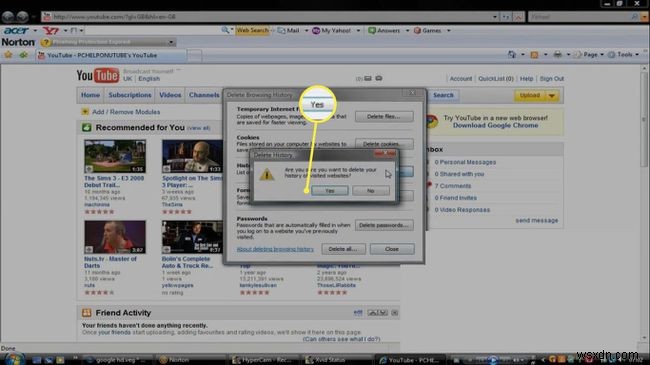Click Delete files button
The image size is (650, 365).
tap(384, 117)
